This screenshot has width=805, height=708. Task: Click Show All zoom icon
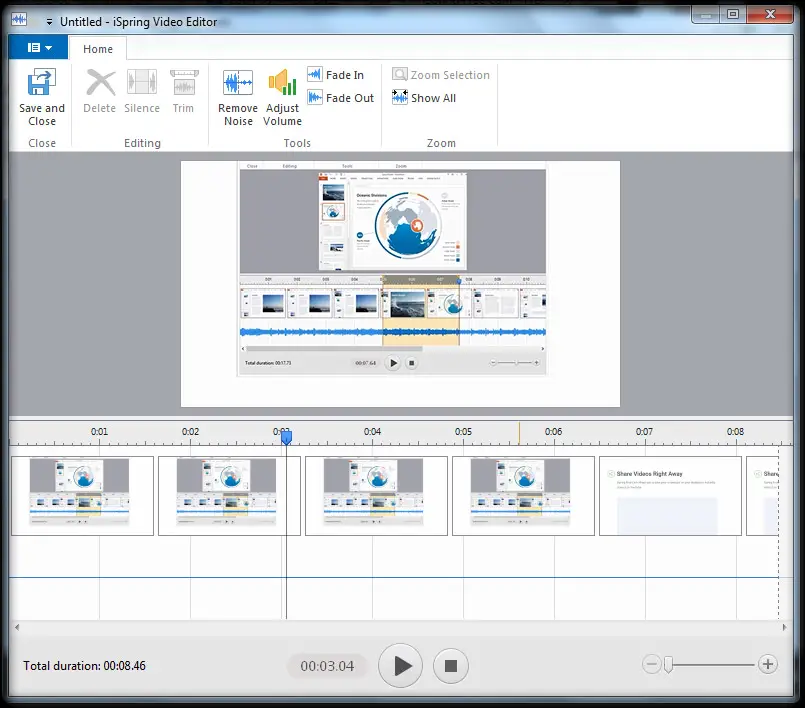click(x=401, y=98)
